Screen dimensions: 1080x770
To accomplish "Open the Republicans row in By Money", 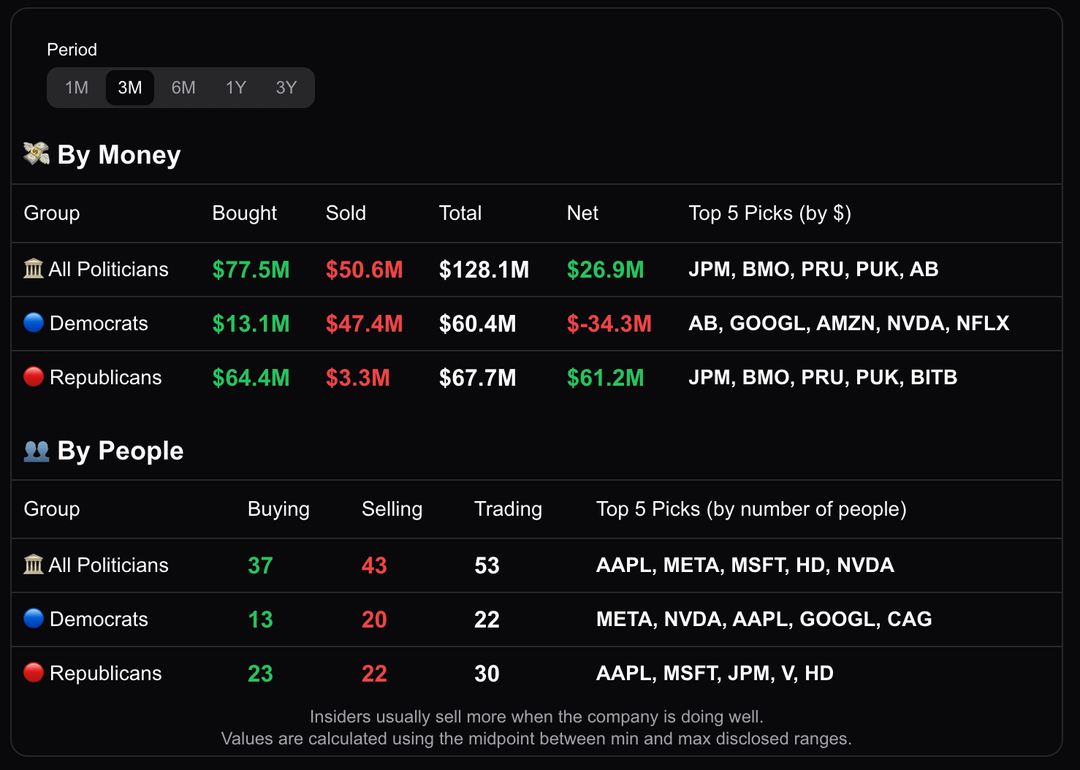I will tap(105, 377).
